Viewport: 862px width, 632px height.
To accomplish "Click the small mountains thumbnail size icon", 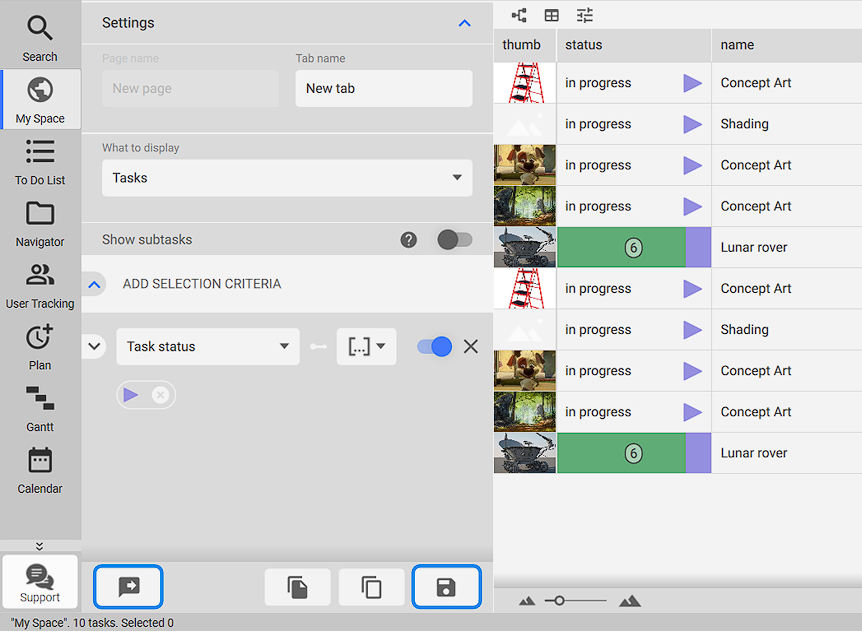I will coord(527,601).
